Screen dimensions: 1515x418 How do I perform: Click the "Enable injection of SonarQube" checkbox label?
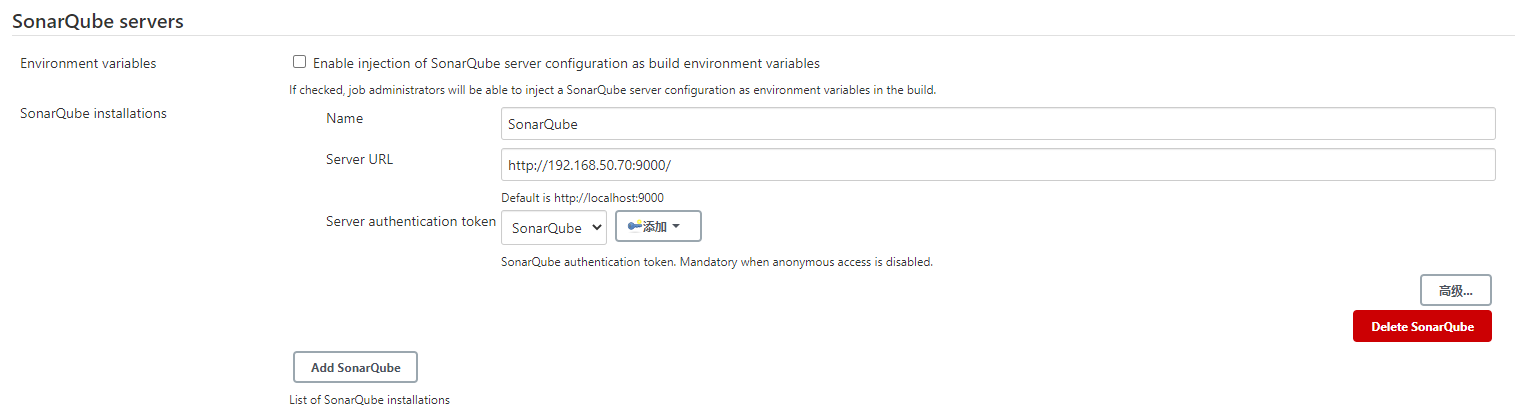566,63
